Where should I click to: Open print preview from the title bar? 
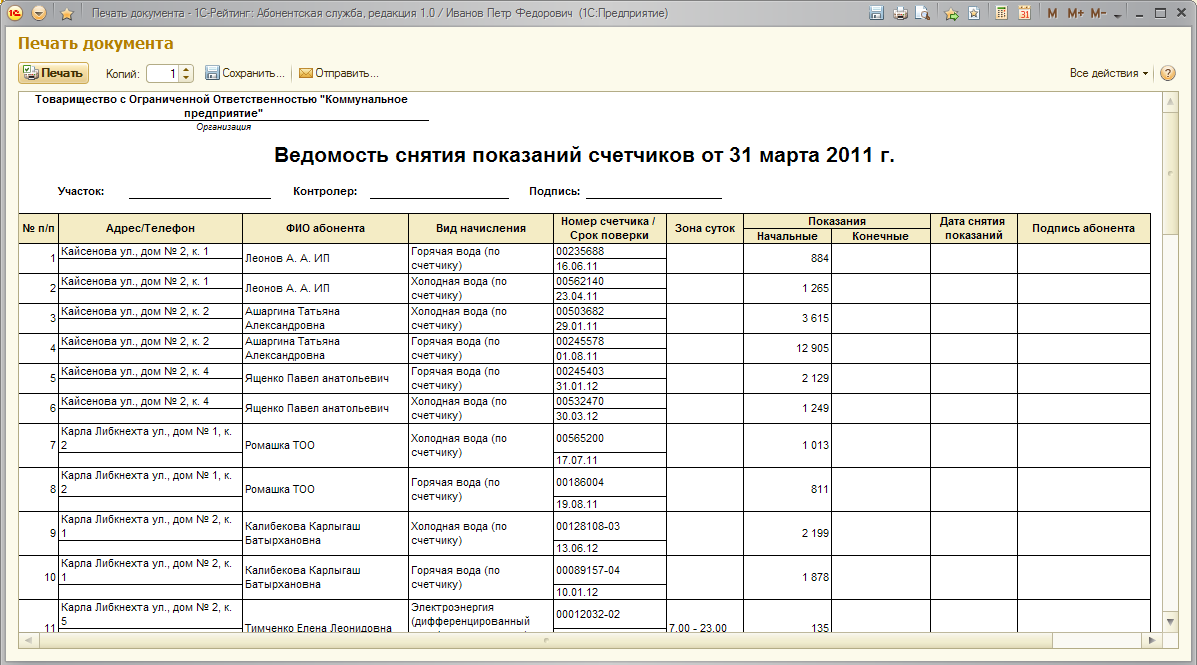tap(922, 14)
